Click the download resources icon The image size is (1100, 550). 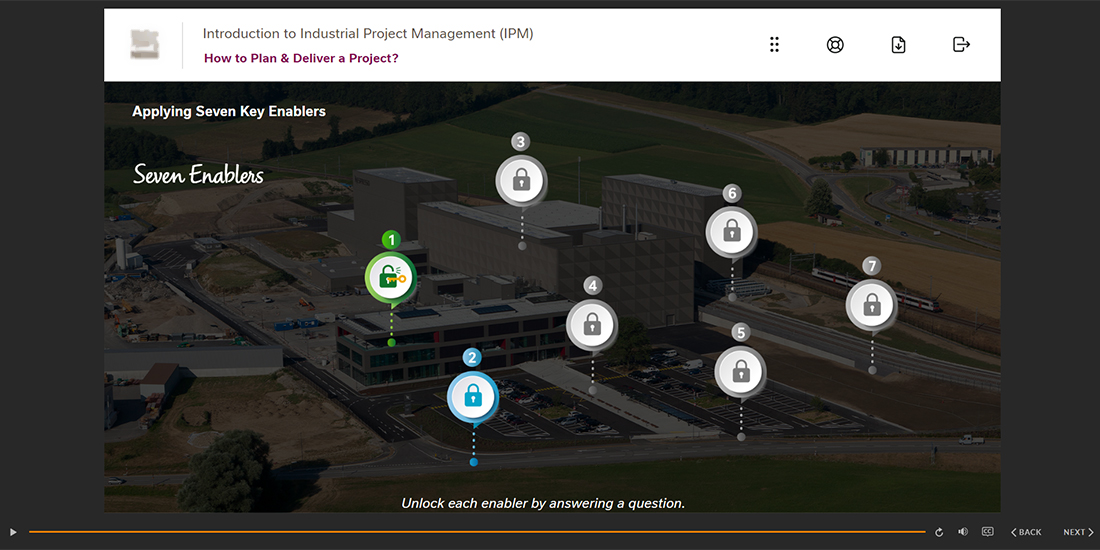point(898,45)
